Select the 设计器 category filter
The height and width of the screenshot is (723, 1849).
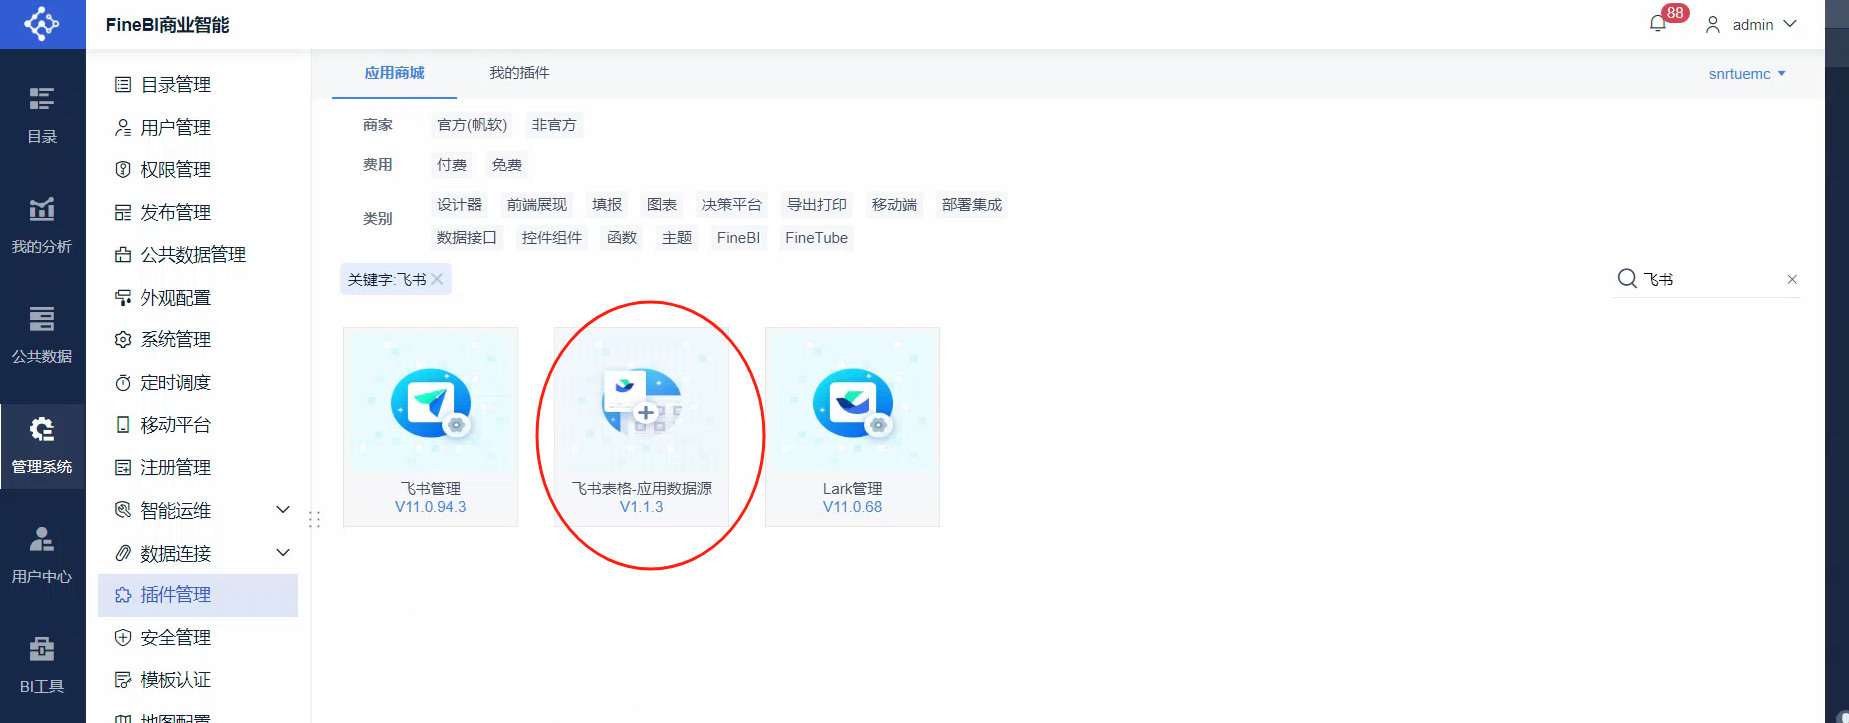(x=459, y=205)
